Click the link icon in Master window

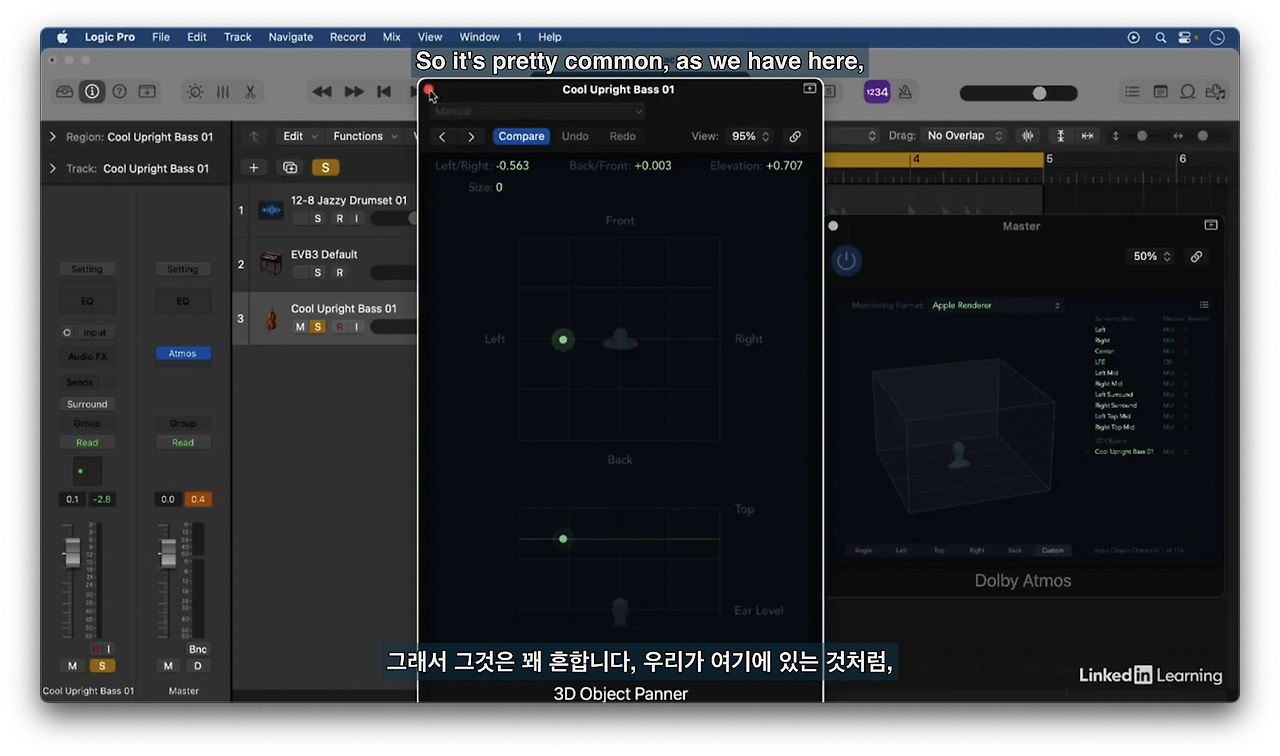[1196, 257]
